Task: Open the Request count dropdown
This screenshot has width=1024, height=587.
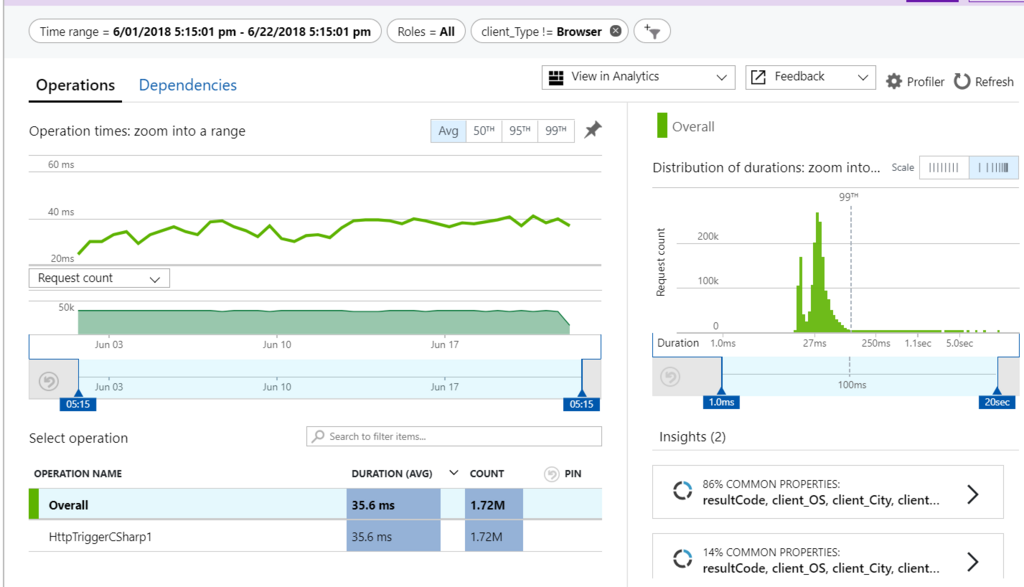Action: (x=99, y=278)
